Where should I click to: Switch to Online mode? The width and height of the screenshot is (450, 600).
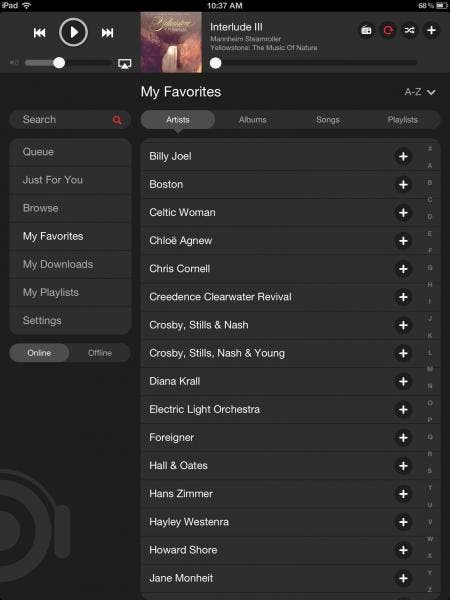tap(39, 353)
